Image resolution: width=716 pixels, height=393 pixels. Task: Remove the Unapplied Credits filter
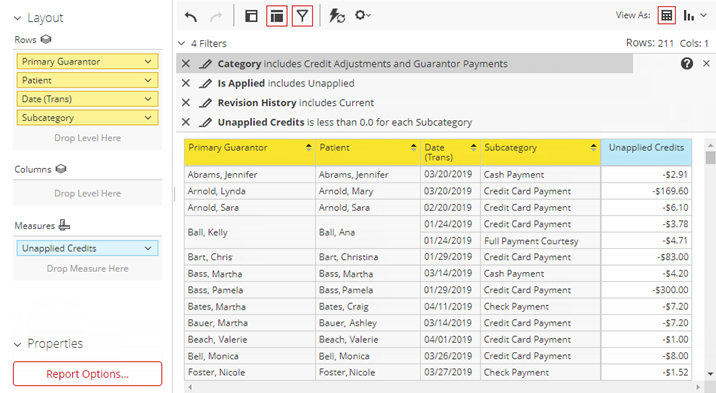[x=186, y=122]
